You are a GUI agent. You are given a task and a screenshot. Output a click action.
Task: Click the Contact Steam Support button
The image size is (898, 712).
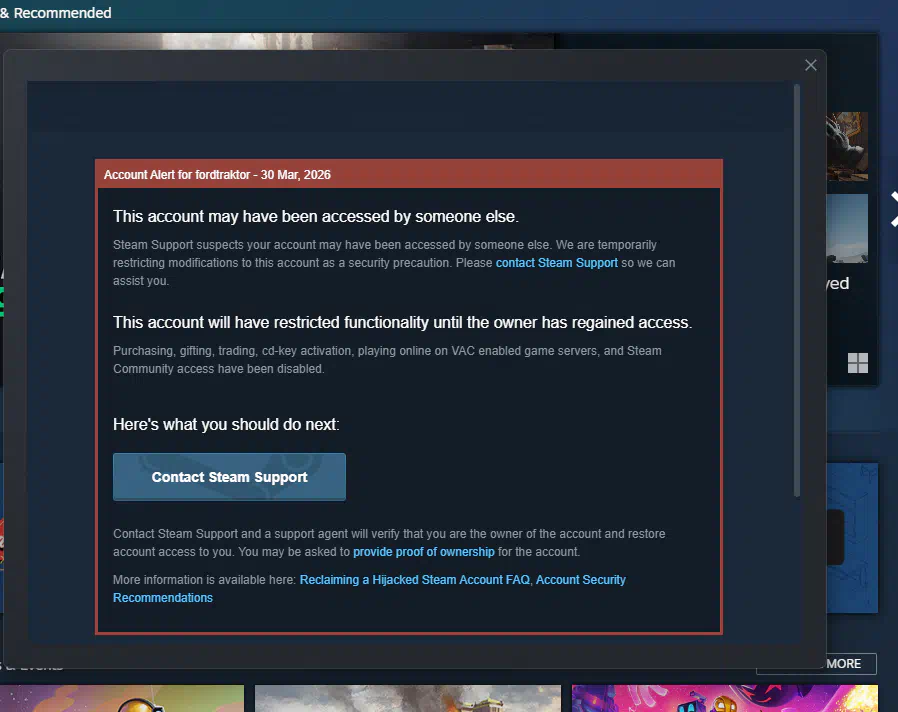pyautogui.click(x=229, y=477)
